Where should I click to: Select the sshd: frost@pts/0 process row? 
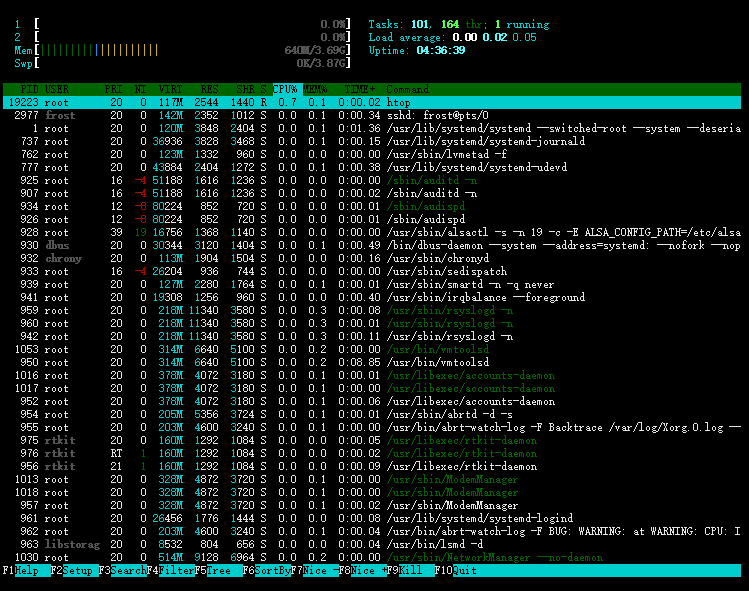tap(372, 115)
